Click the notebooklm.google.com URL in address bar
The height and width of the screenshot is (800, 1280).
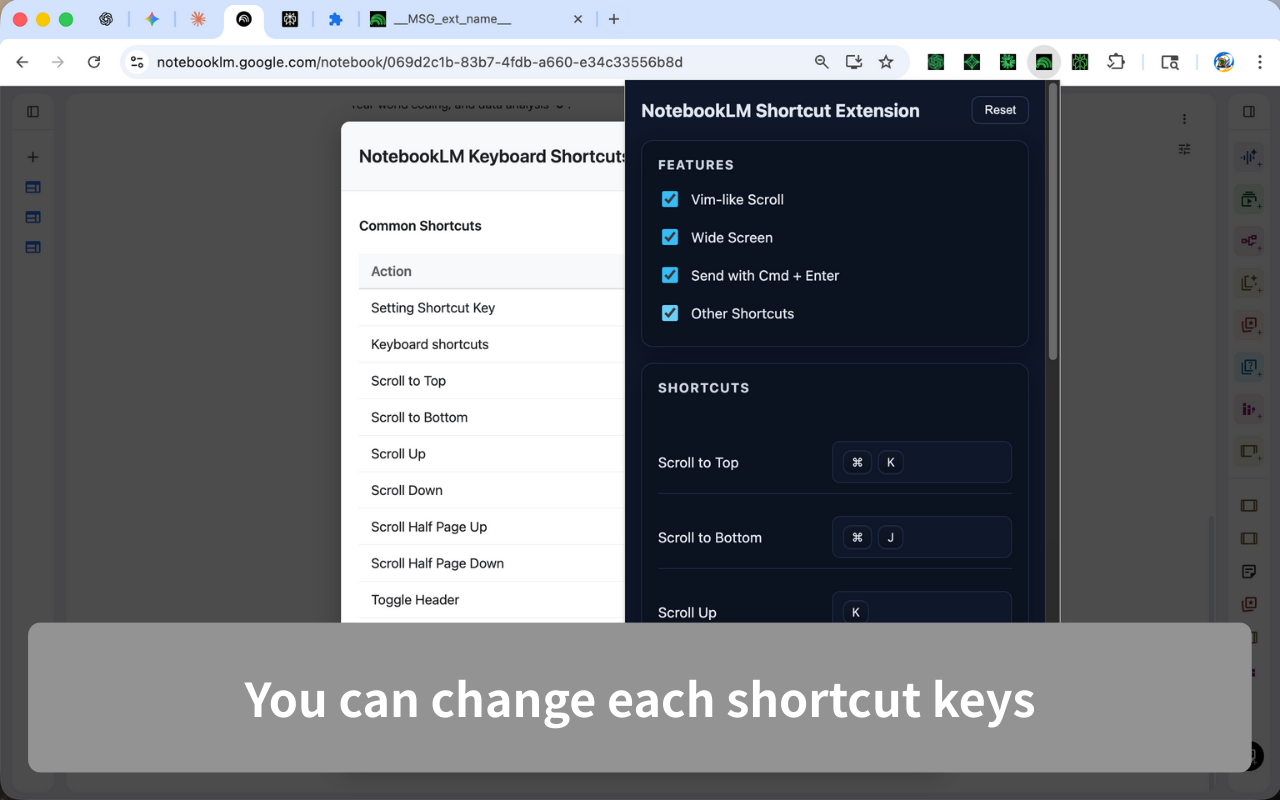pos(420,62)
